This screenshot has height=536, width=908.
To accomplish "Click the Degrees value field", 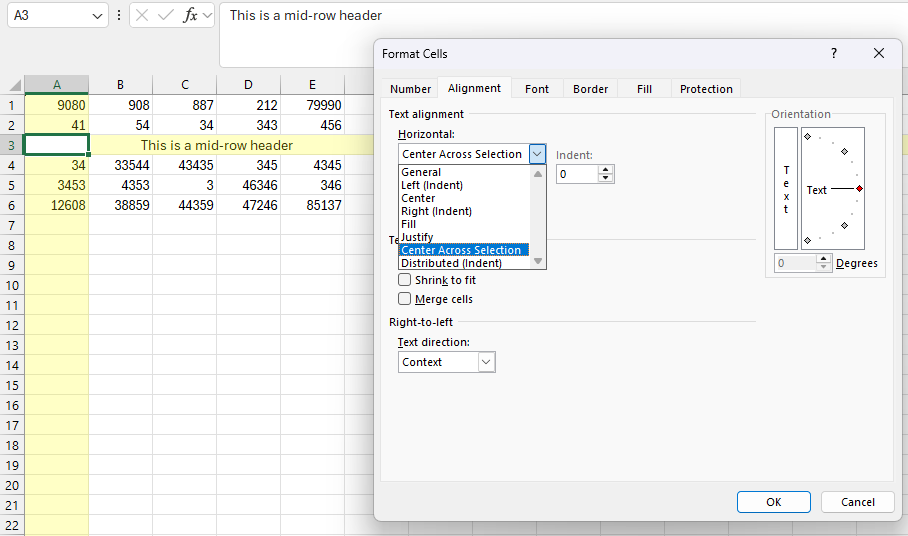I will click(x=795, y=263).
